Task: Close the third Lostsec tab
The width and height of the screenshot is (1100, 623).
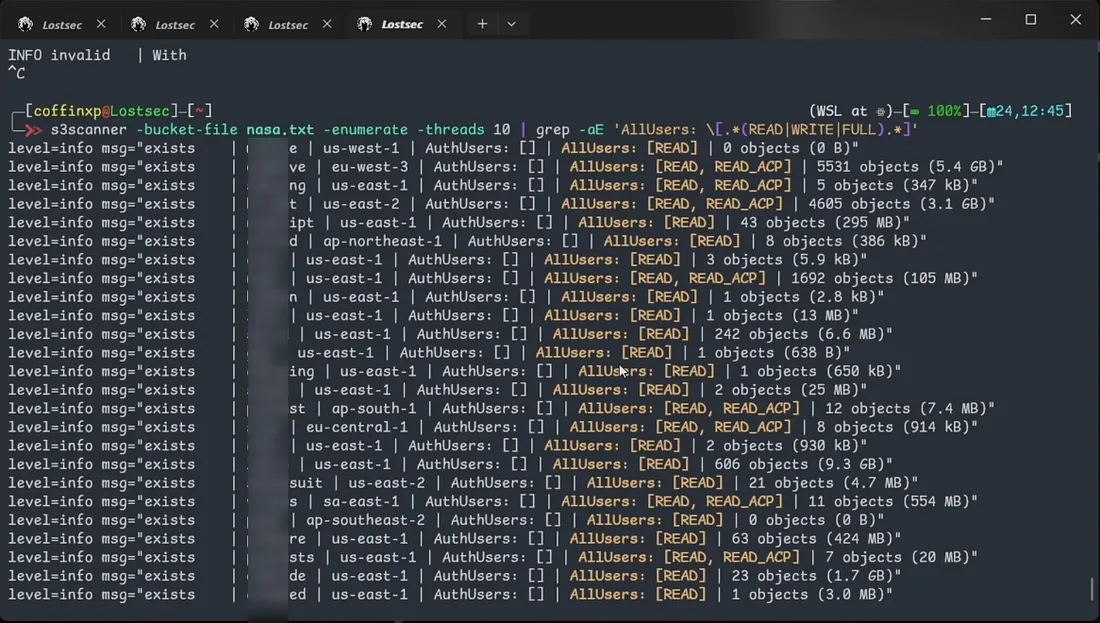Action: pos(327,24)
